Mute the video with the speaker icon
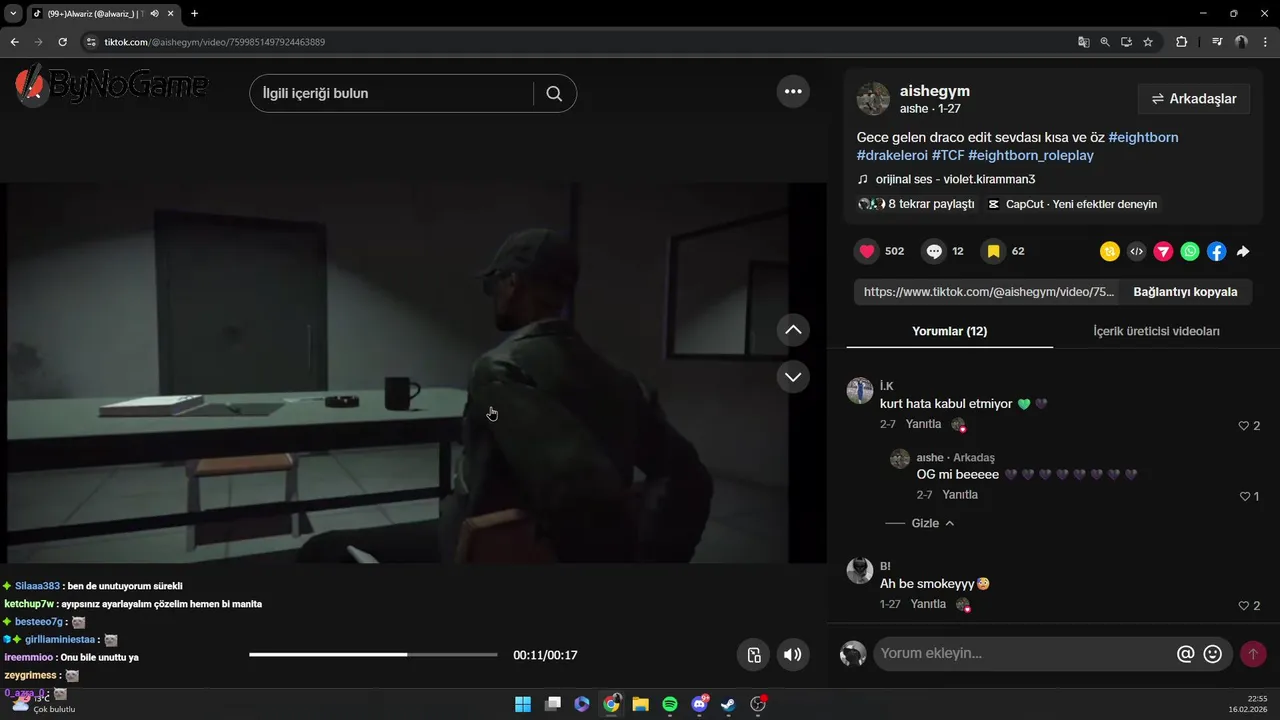The width and height of the screenshot is (1280, 720). (x=792, y=655)
